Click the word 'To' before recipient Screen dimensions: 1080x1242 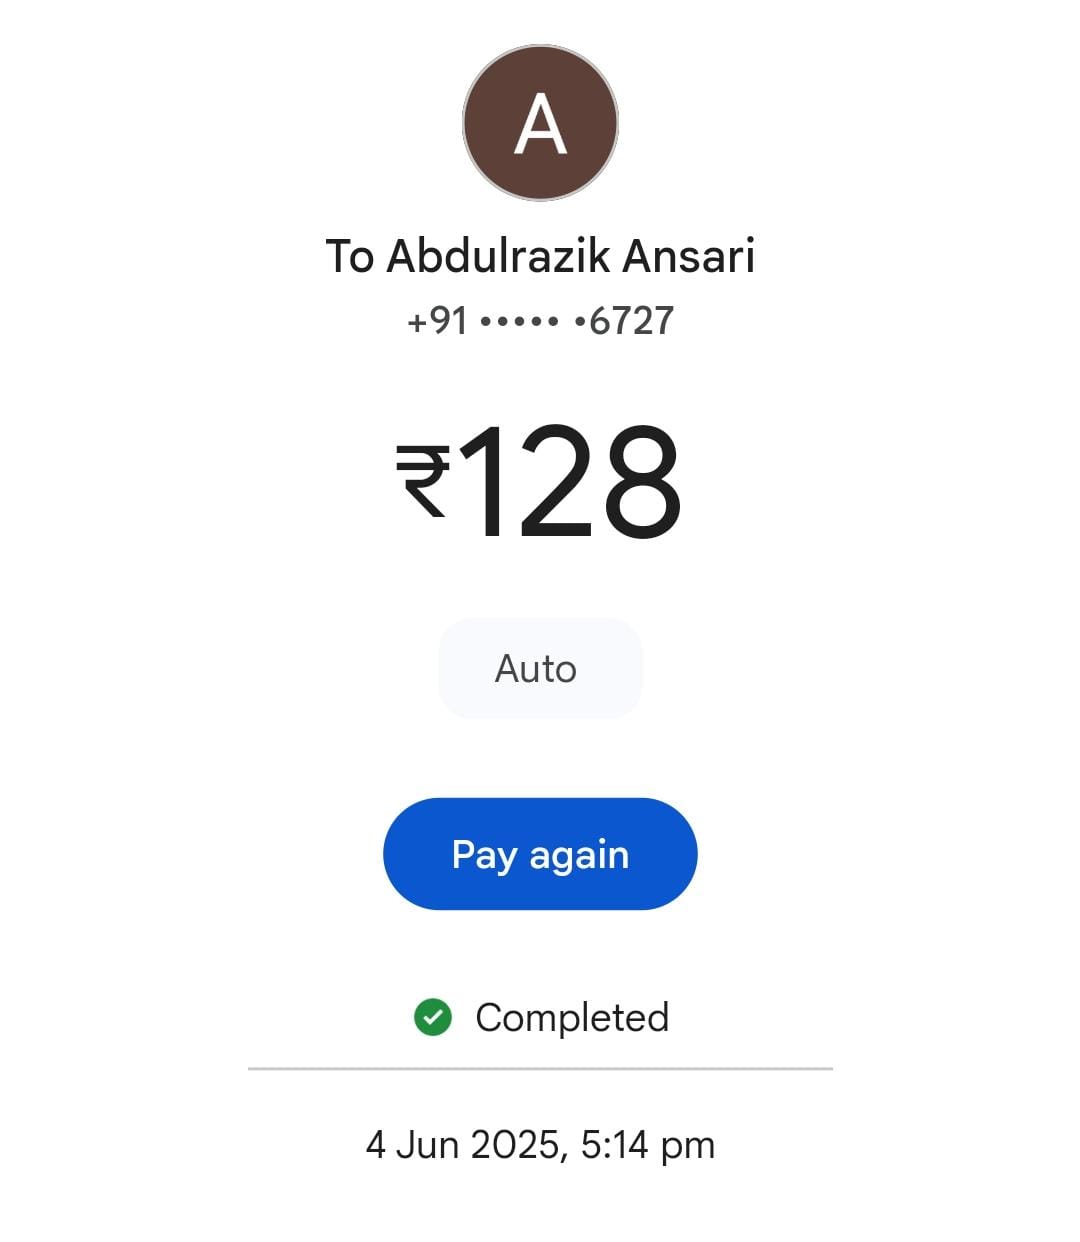[x=350, y=256]
